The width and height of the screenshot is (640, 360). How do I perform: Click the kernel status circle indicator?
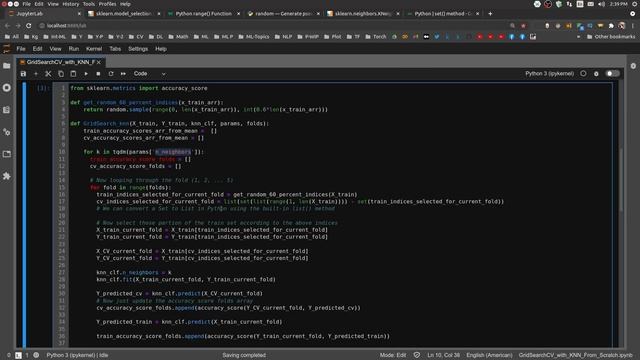click(583, 73)
